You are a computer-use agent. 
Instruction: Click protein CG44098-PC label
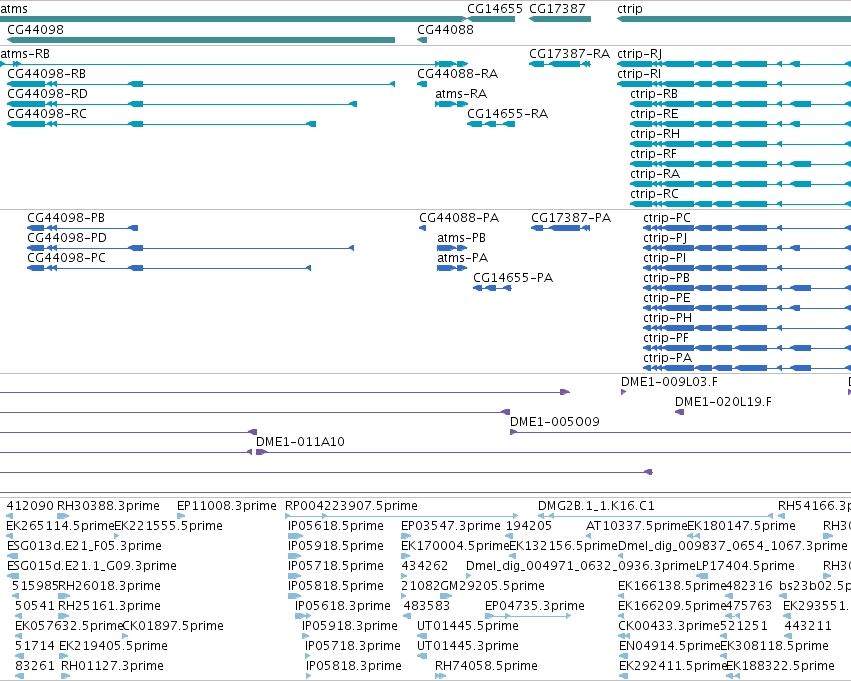click(66, 258)
